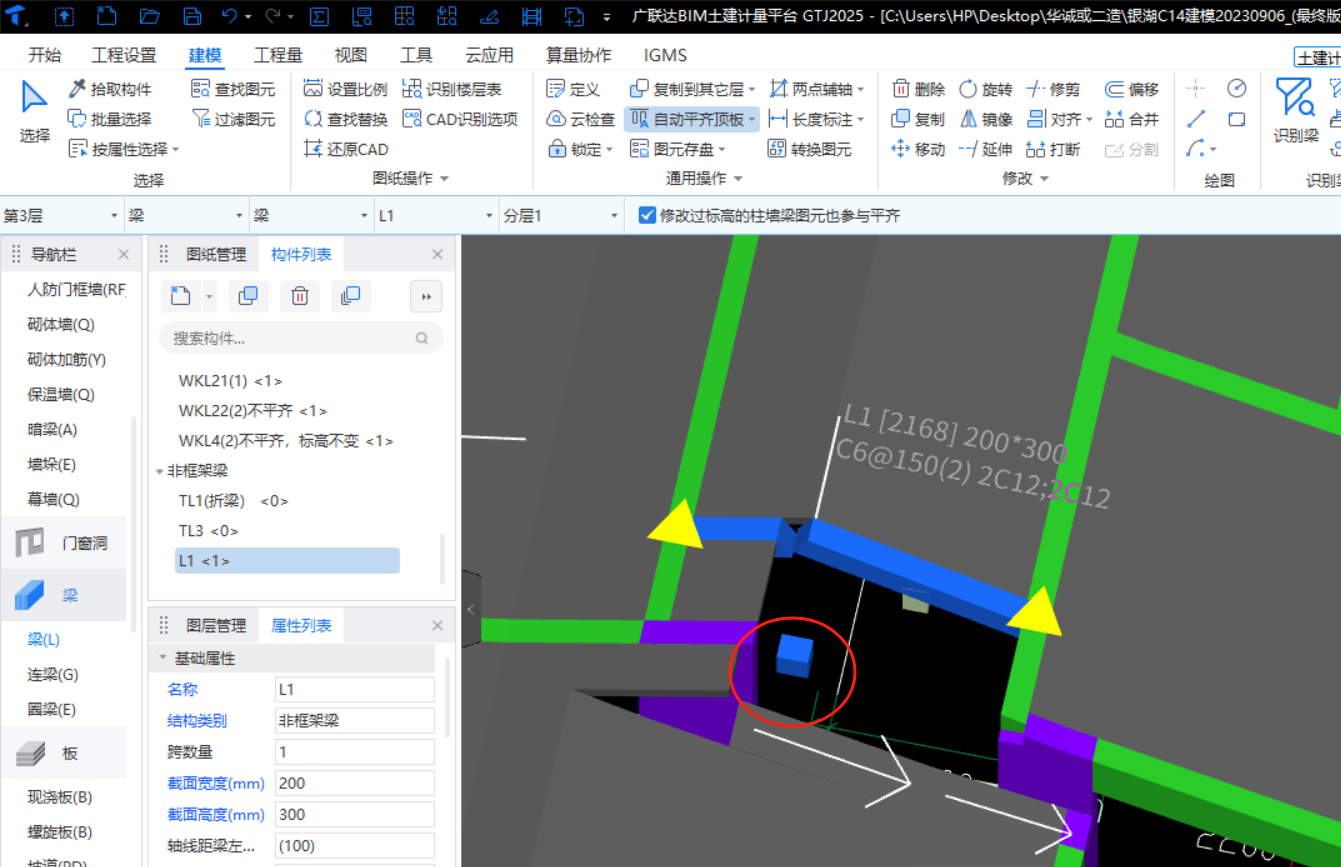Edit the 截面高度 value field 300
Viewport: 1341px width, 867px height.
[355, 814]
